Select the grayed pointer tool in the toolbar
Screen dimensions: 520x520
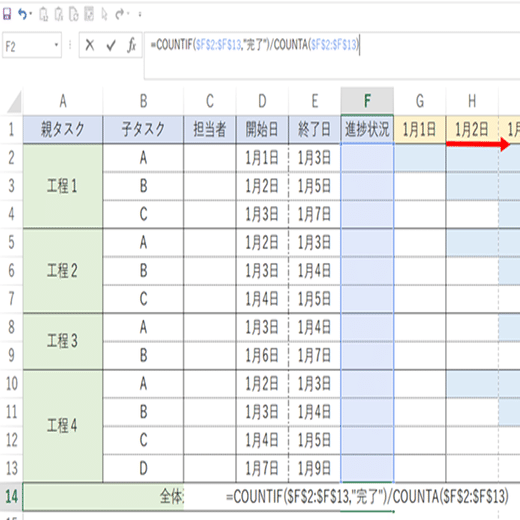point(104,14)
